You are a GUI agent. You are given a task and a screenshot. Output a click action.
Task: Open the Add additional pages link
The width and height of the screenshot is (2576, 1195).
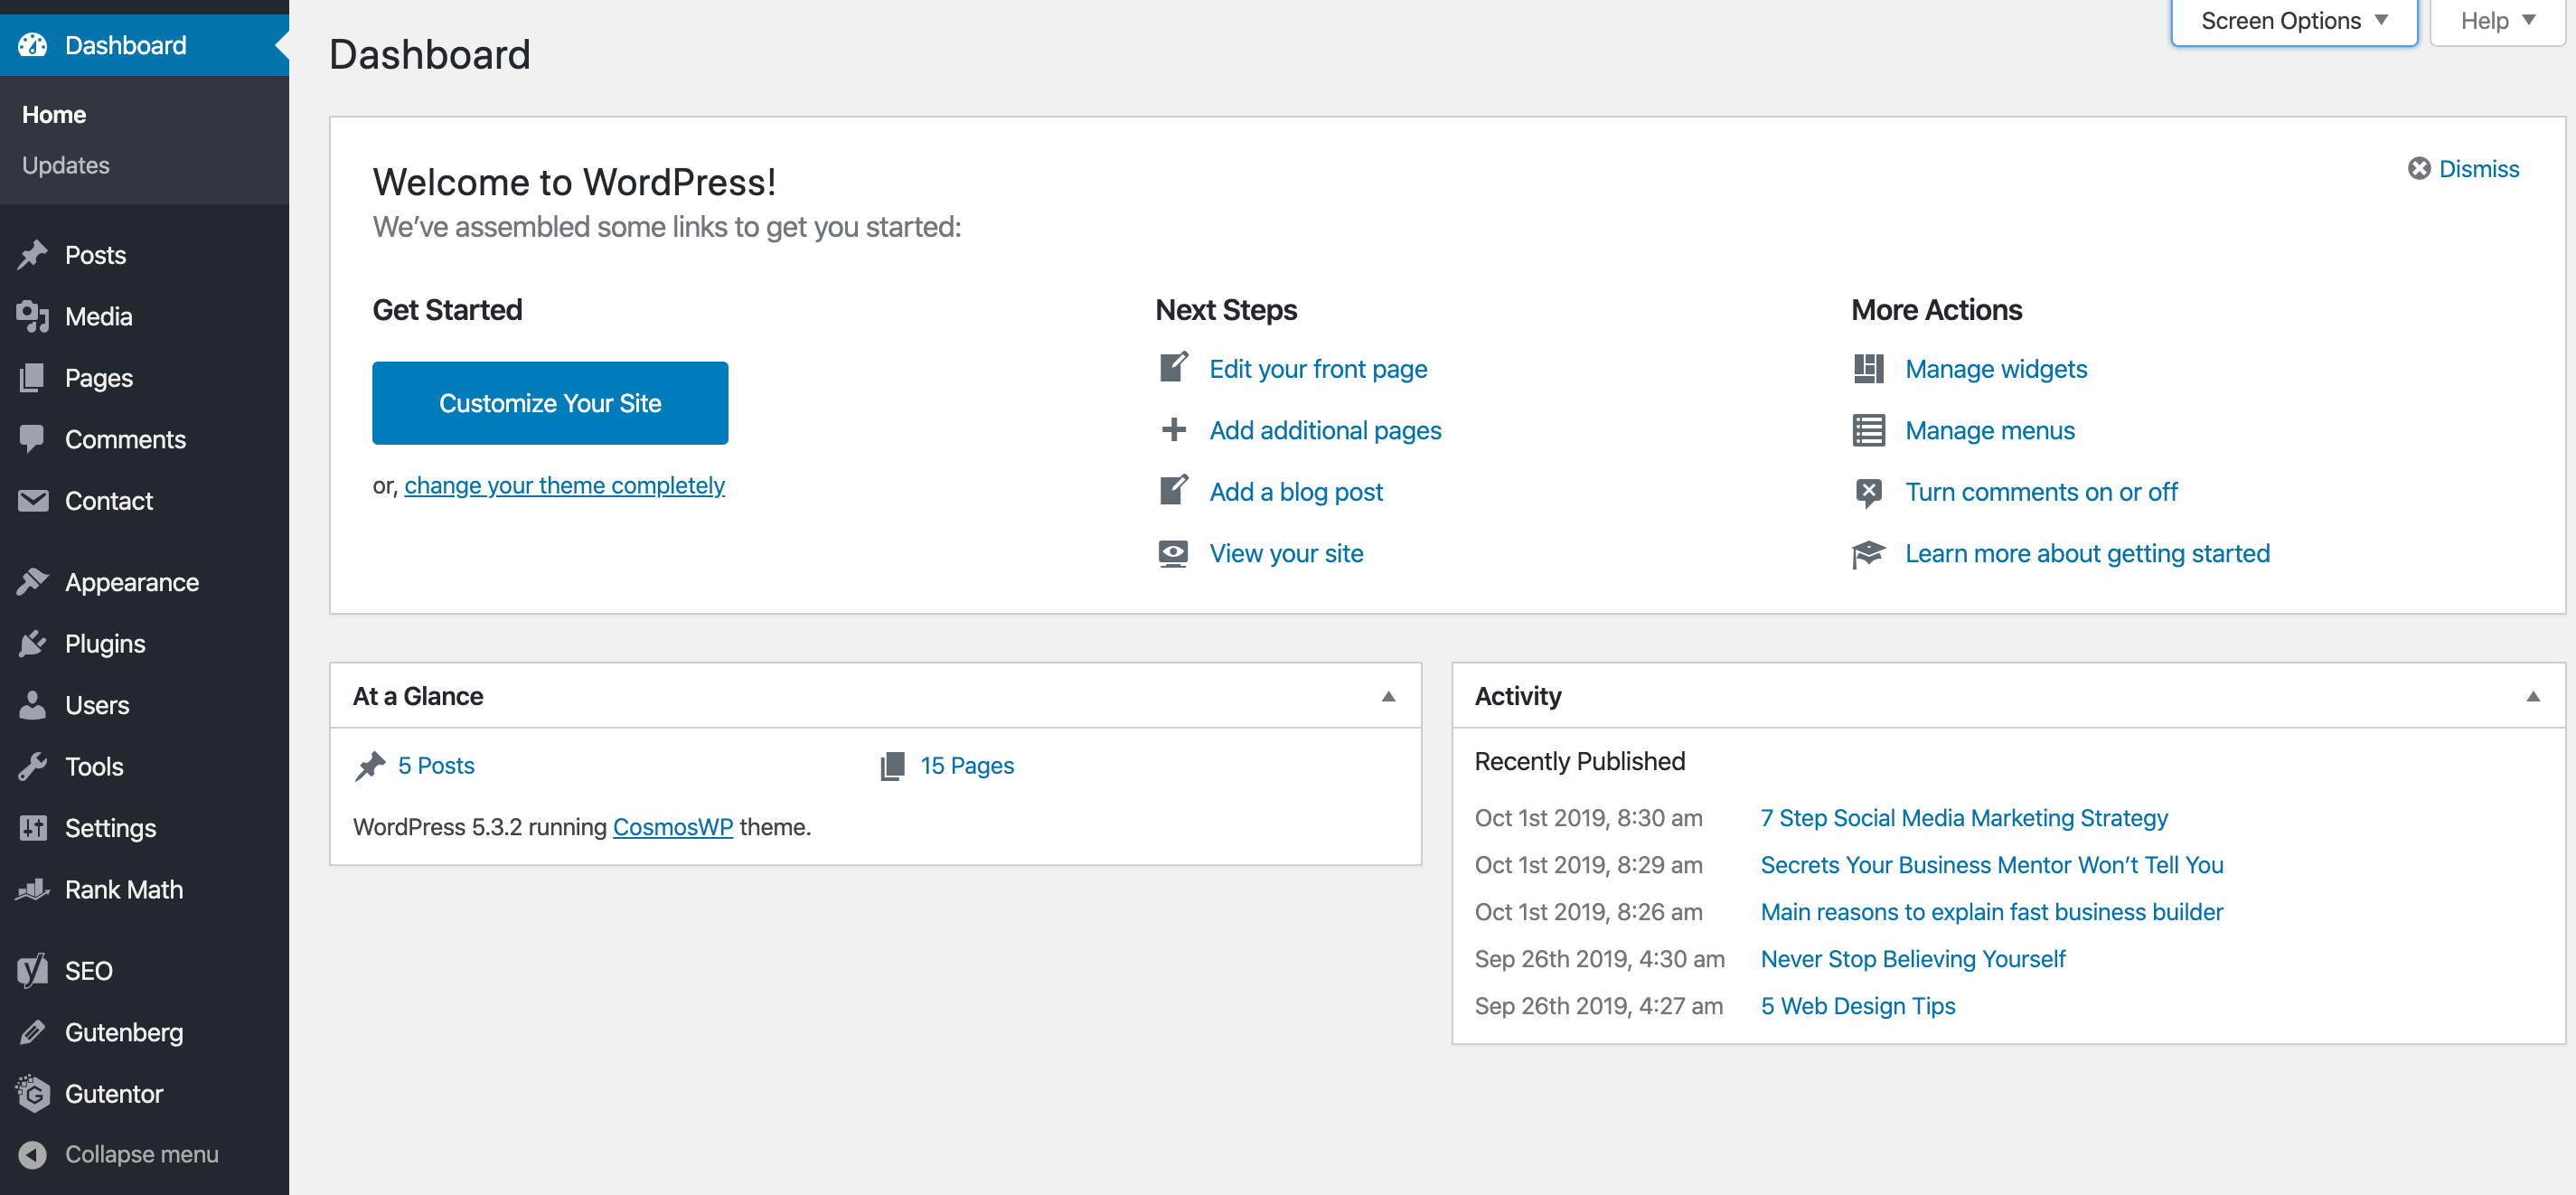(1325, 430)
